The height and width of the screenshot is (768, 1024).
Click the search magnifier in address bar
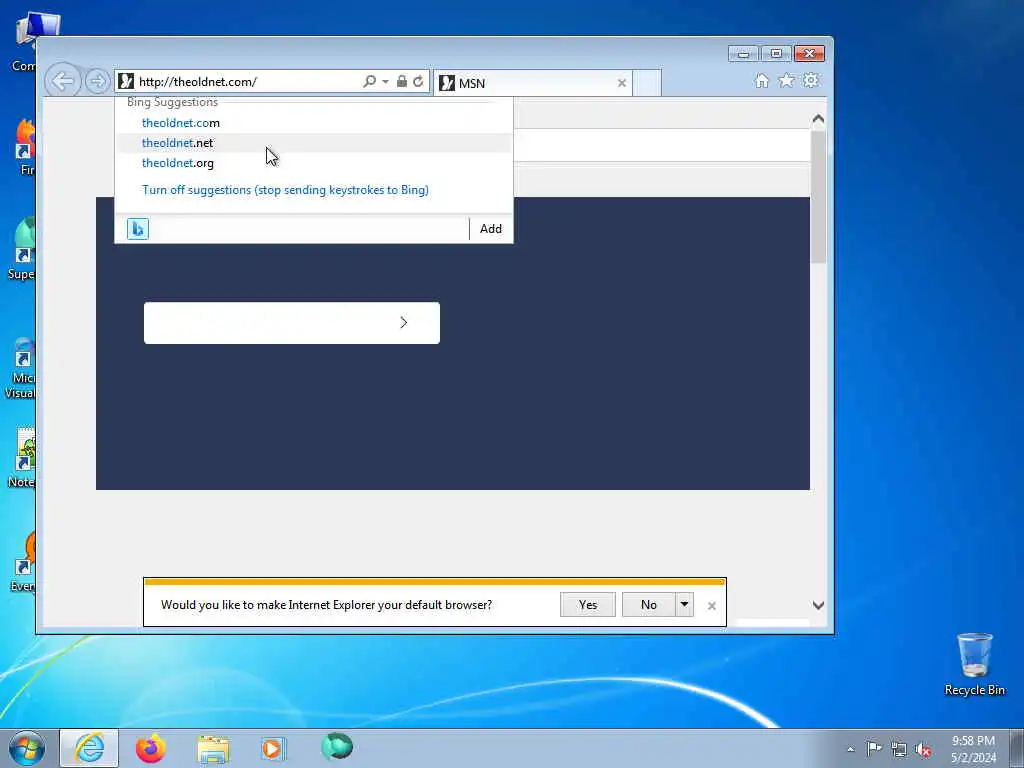click(369, 81)
